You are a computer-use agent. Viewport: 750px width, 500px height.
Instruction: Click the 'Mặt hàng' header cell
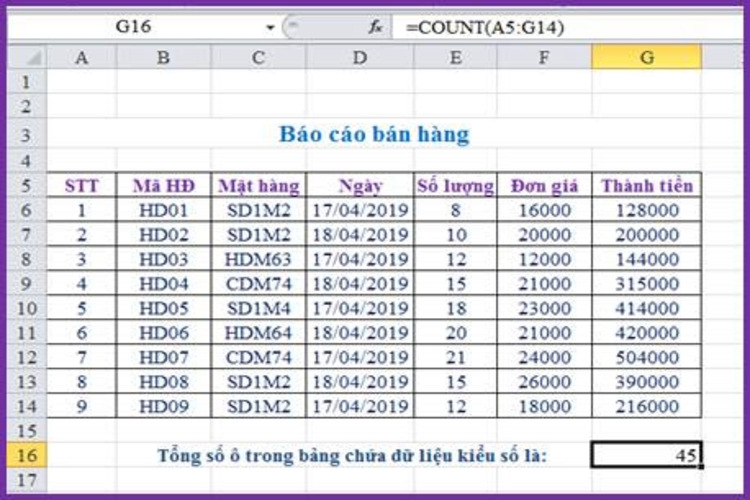[x=258, y=185]
